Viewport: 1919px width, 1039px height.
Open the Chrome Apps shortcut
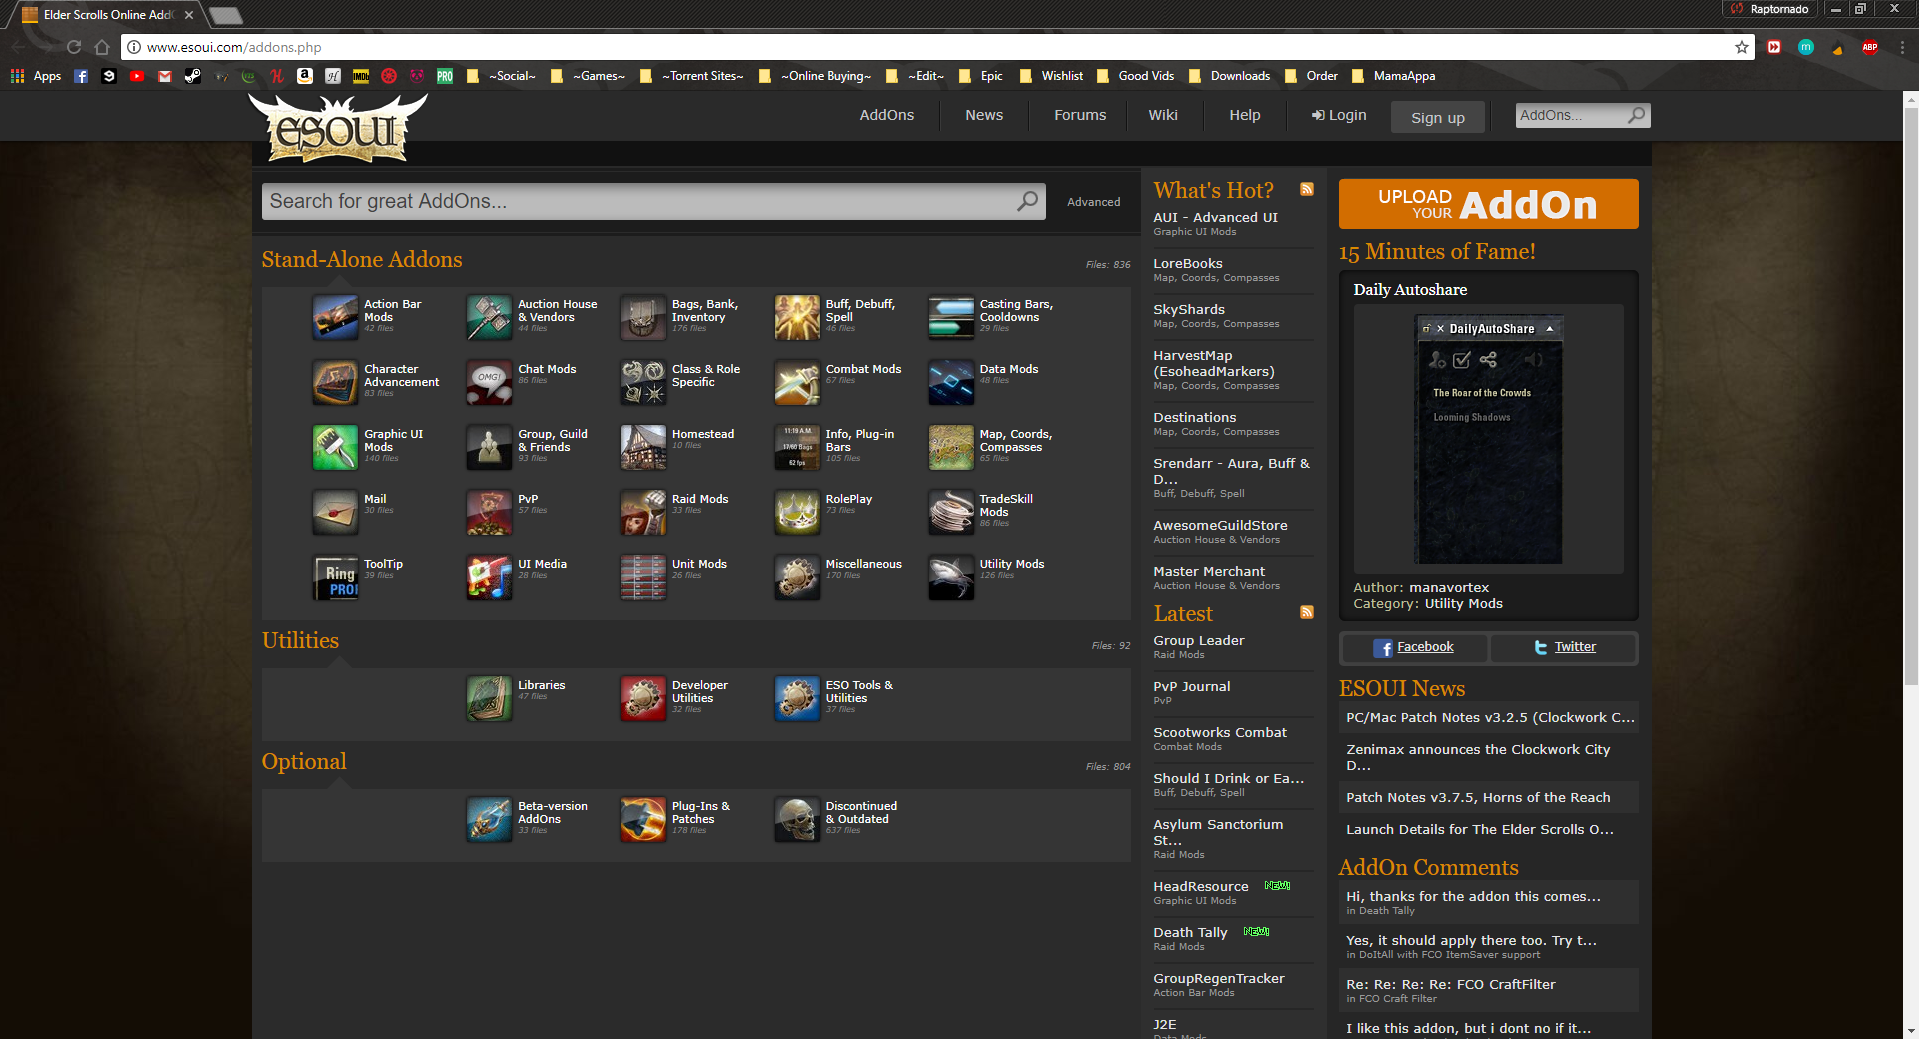point(36,76)
